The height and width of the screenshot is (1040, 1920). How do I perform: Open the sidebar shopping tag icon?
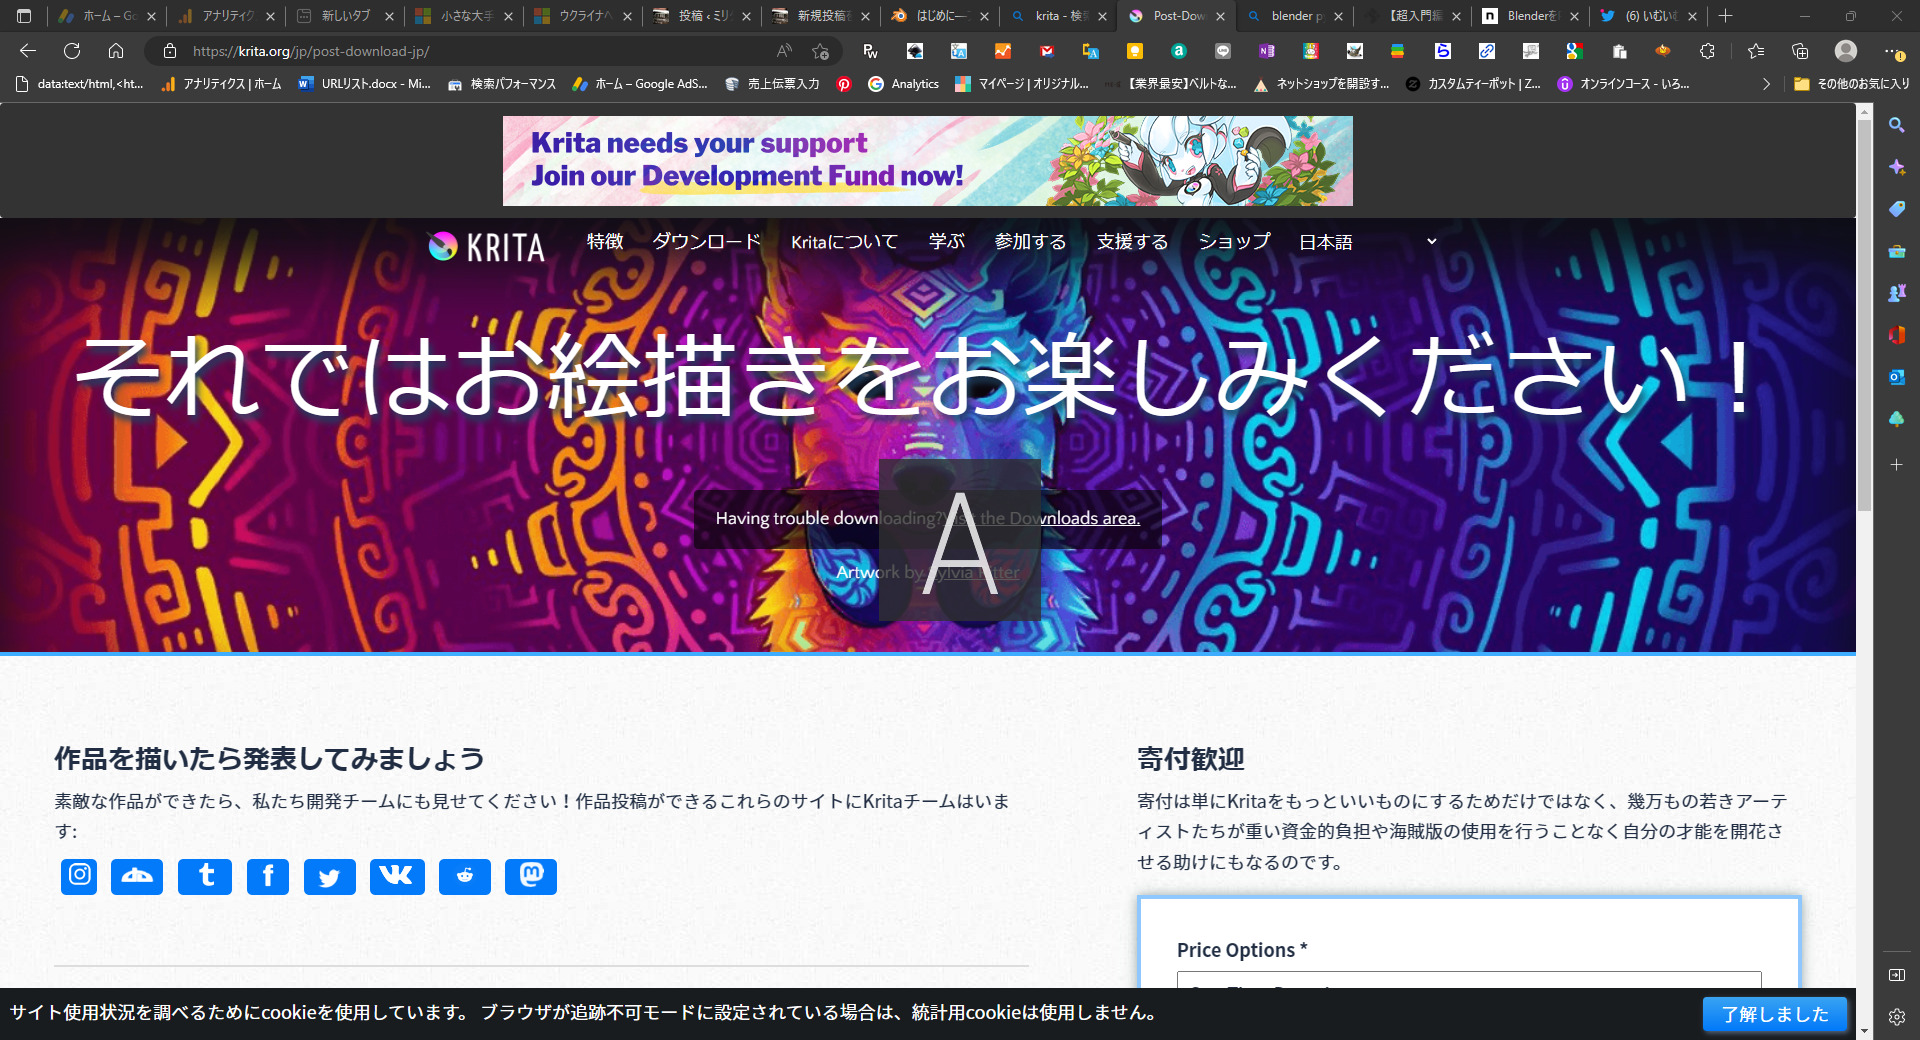click(1896, 209)
